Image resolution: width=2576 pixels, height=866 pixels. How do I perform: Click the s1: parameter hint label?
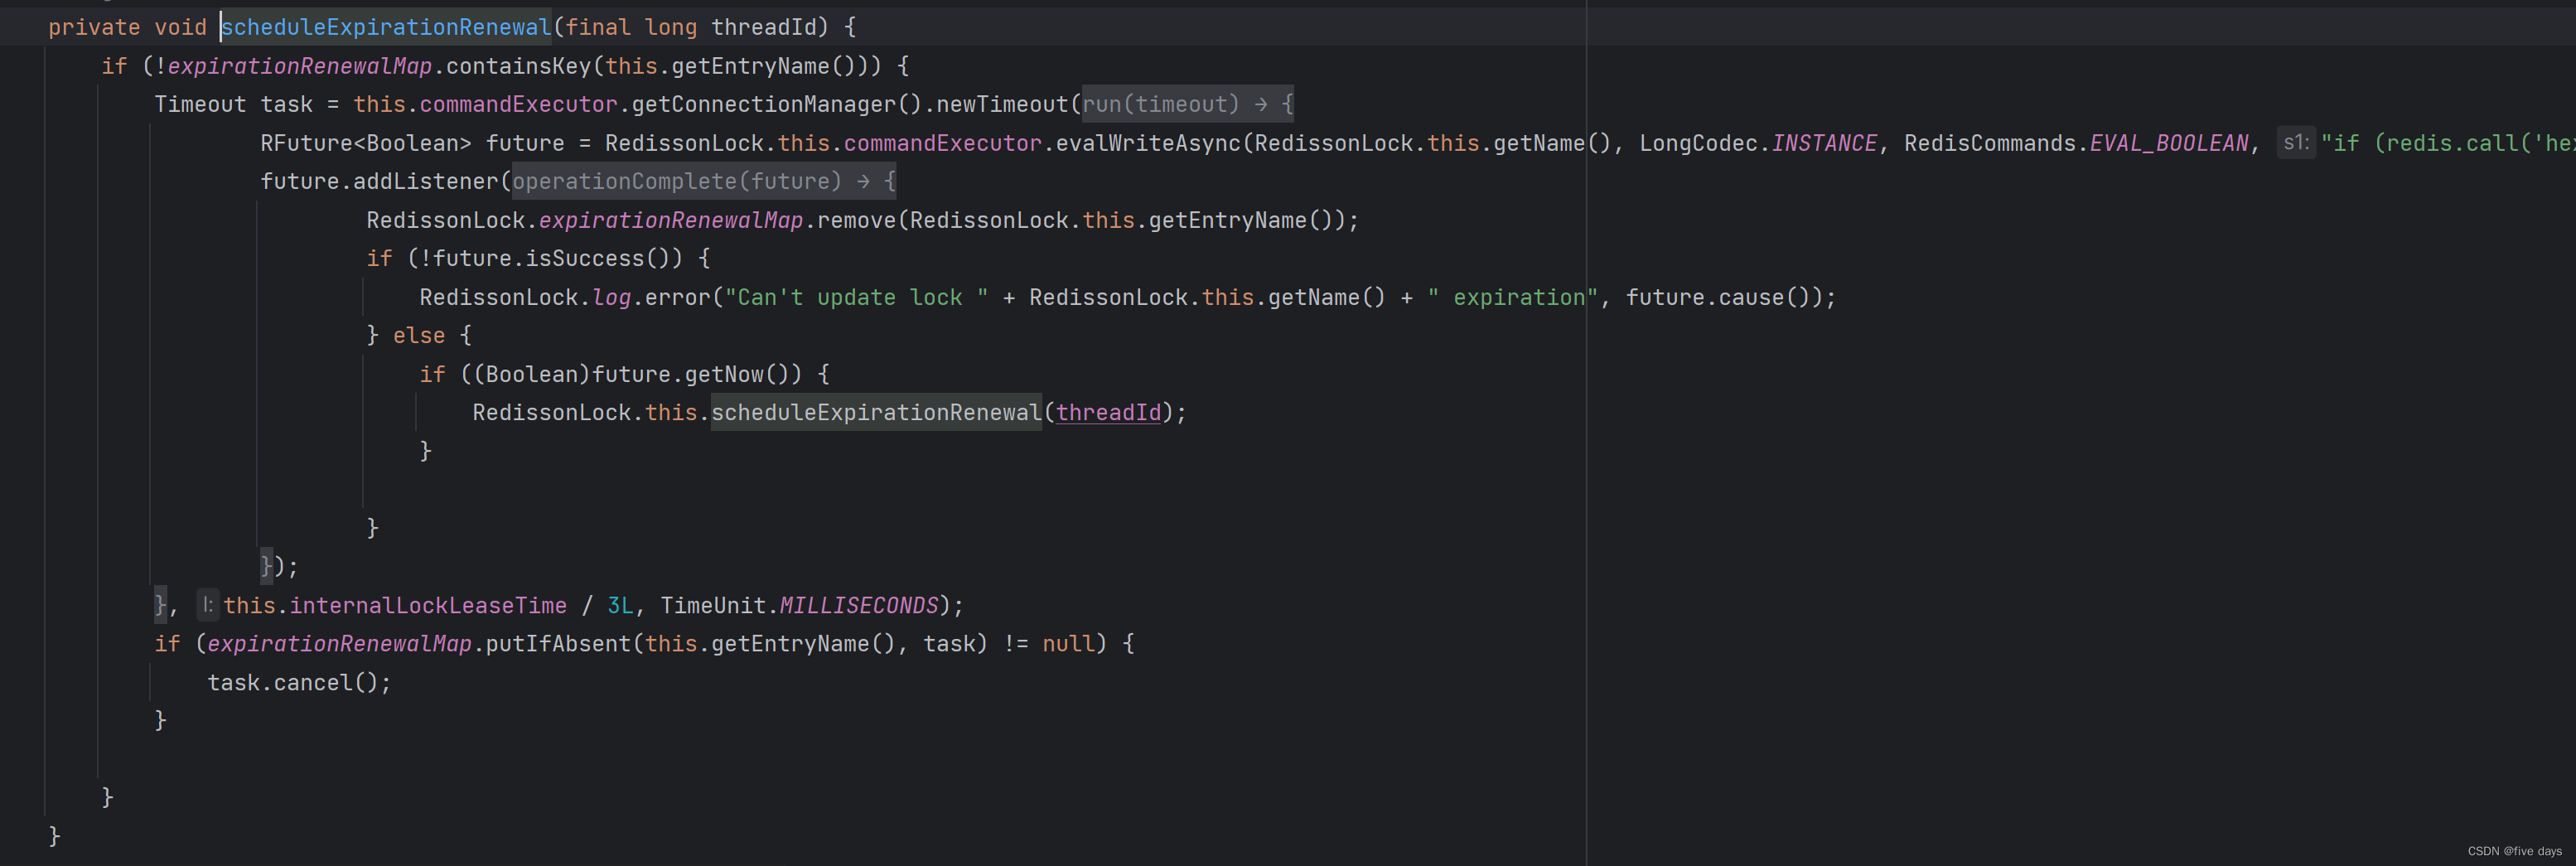click(2296, 143)
